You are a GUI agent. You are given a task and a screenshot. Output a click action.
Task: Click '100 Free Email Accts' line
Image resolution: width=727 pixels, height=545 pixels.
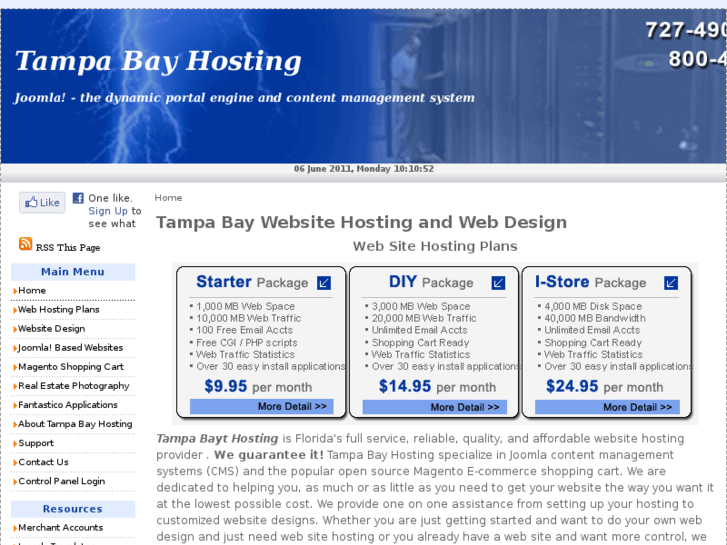click(x=244, y=330)
